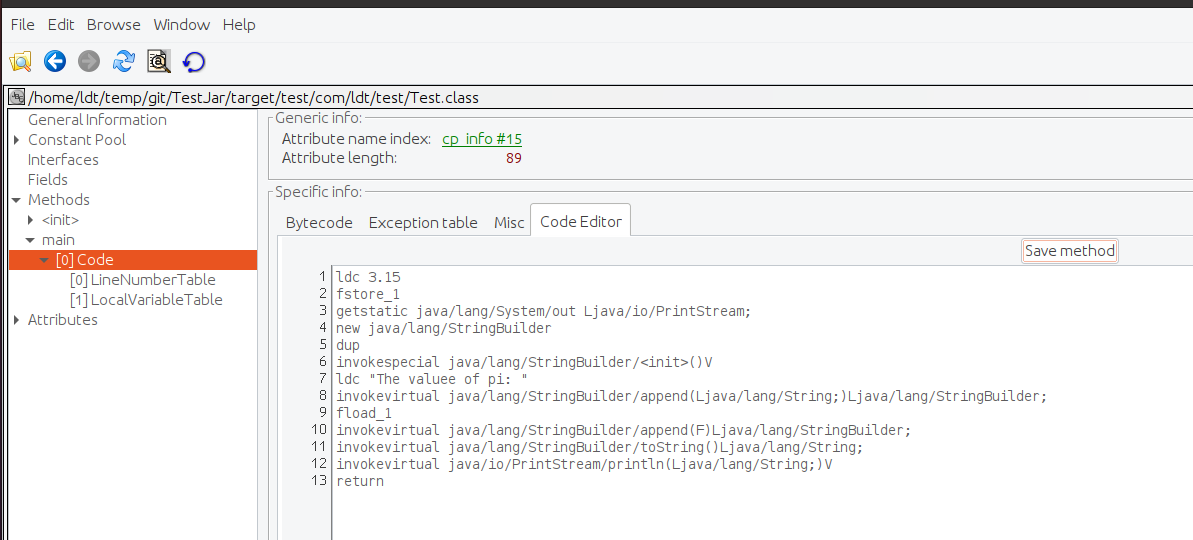Collapse the Methods tree node
Screen dimensions: 1193x540
coord(17,200)
